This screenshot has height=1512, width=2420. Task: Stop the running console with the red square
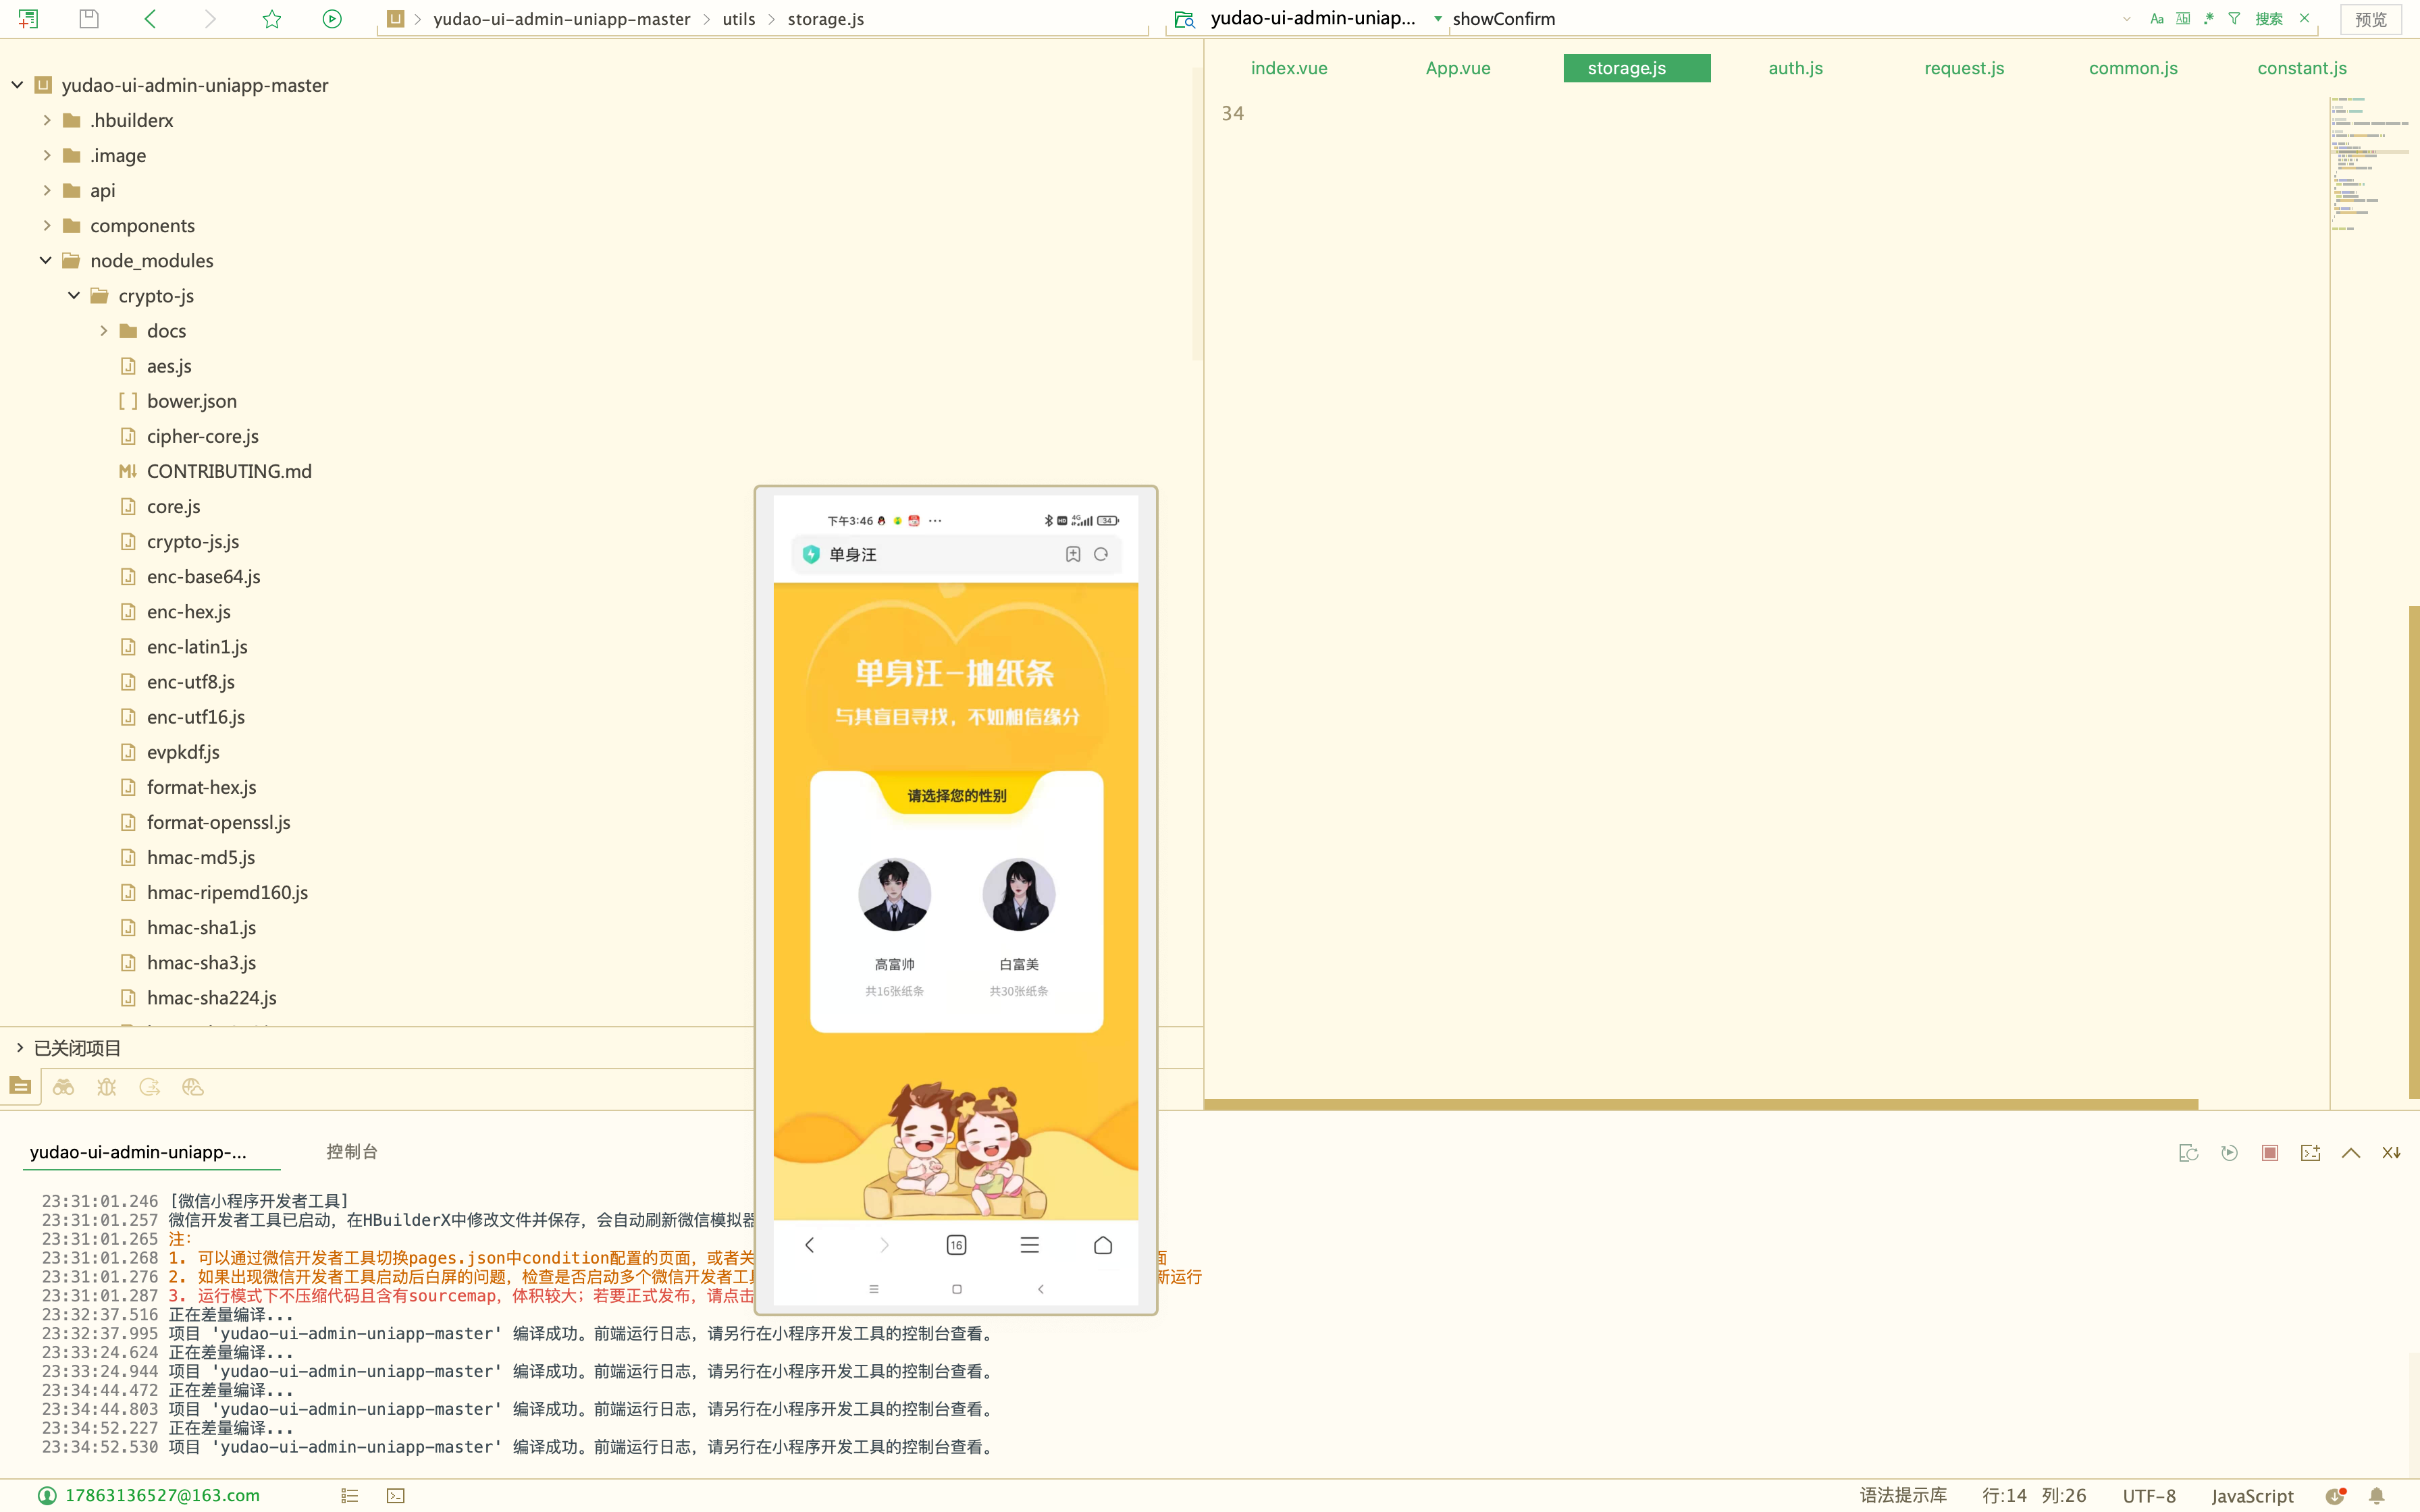2270,1153
